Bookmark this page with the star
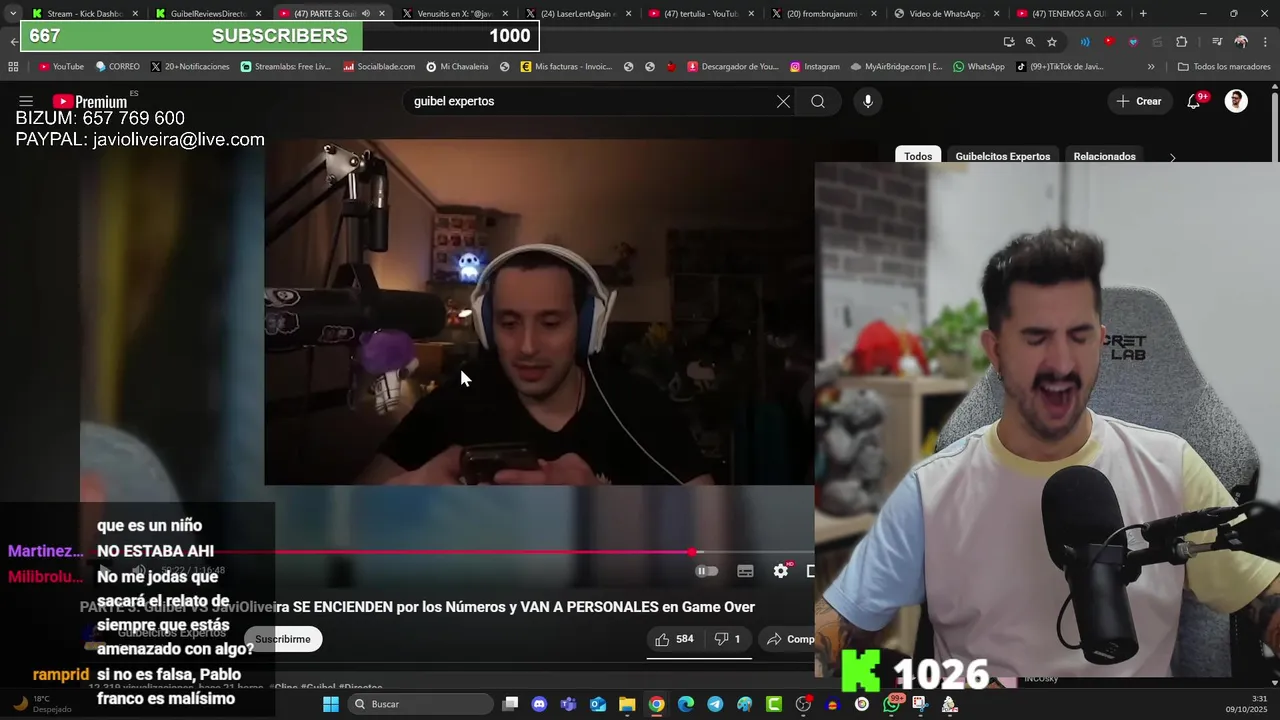Viewport: 1280px width, 720px height. pyautogui.click(x=1052, y=42)
